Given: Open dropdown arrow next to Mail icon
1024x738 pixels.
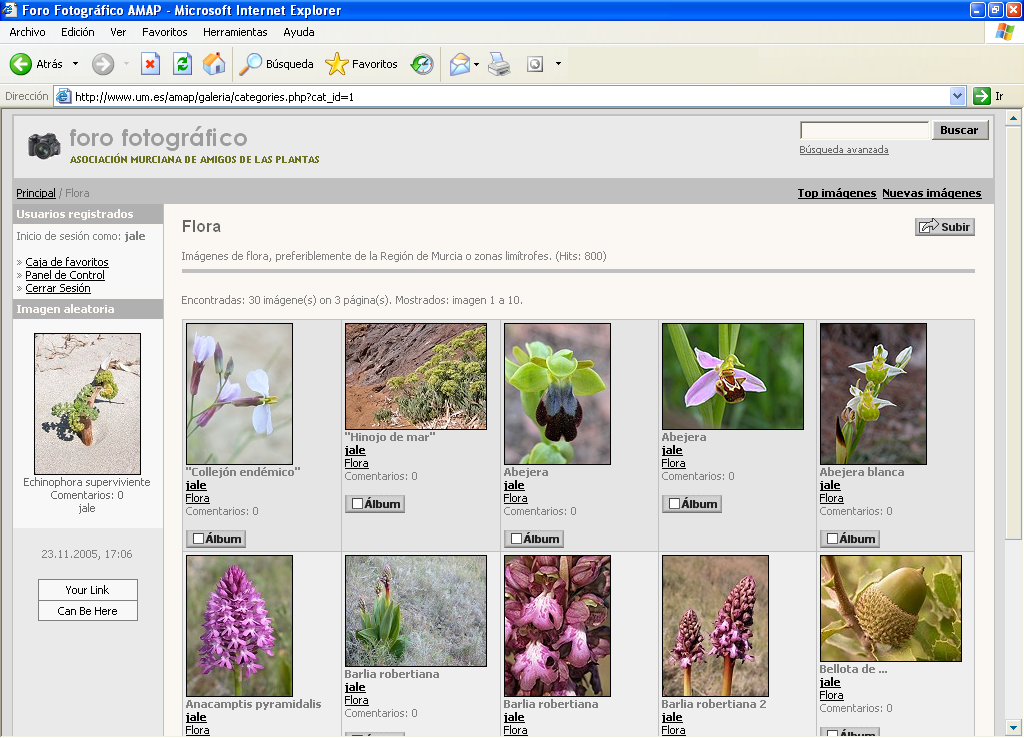Looking at the screenshot, I should [x=476, y=64].
